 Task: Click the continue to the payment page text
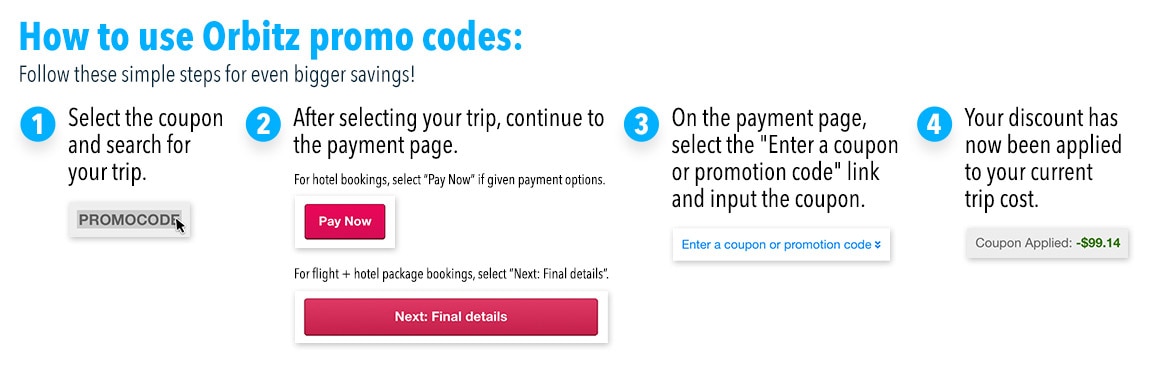pos(448,131)
